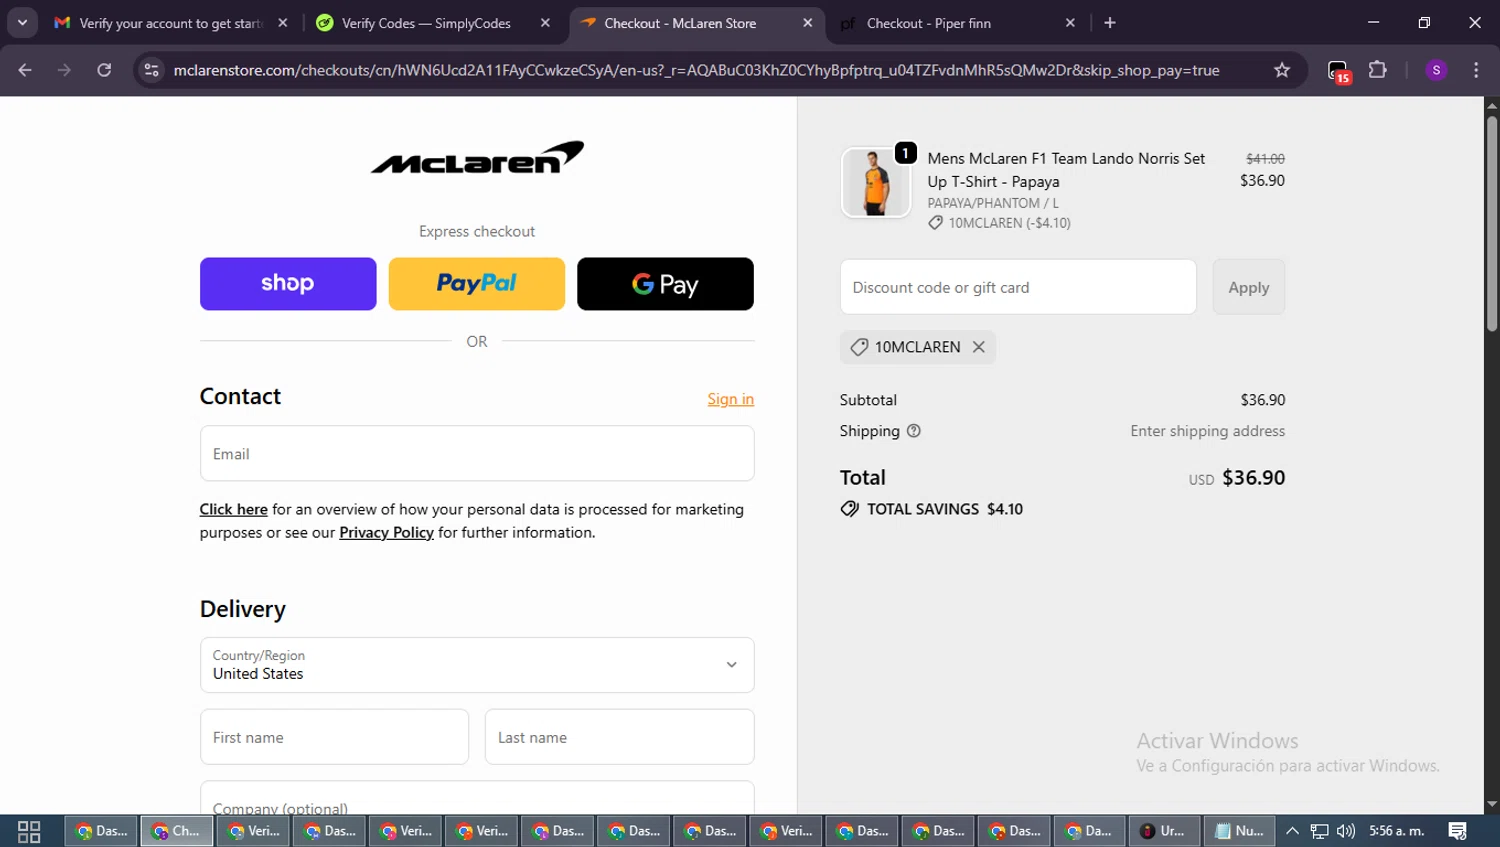Screen dimensions: 1500x847
Task: Click the page vertical scrollbar thumb
Action: (1492, 224)
